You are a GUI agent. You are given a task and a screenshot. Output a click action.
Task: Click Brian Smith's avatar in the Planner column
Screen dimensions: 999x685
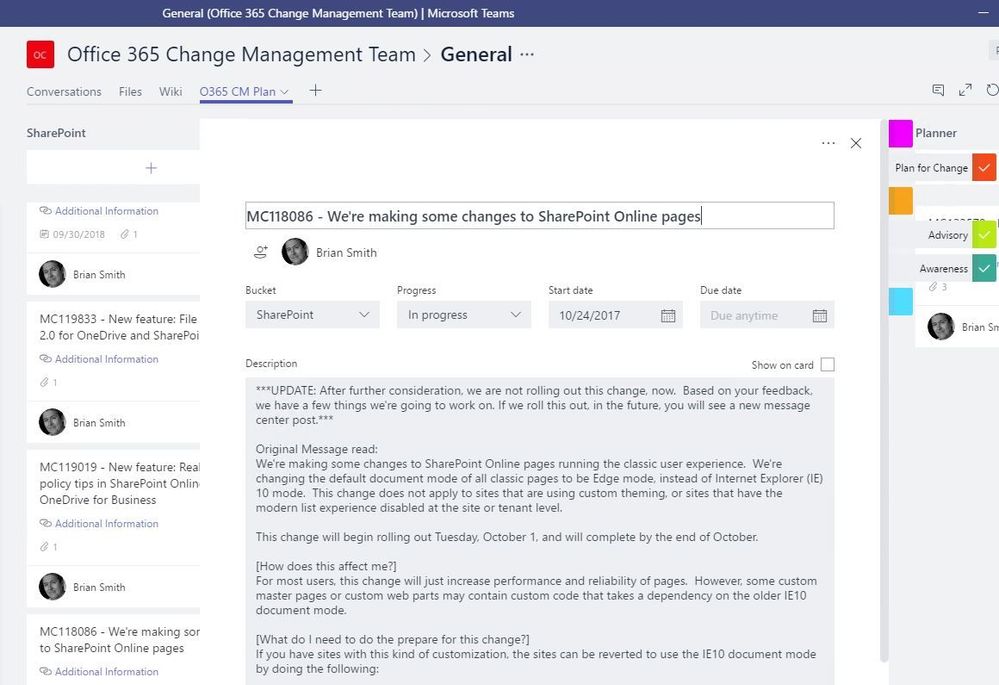pyautogui.click(x=941, y=326)
